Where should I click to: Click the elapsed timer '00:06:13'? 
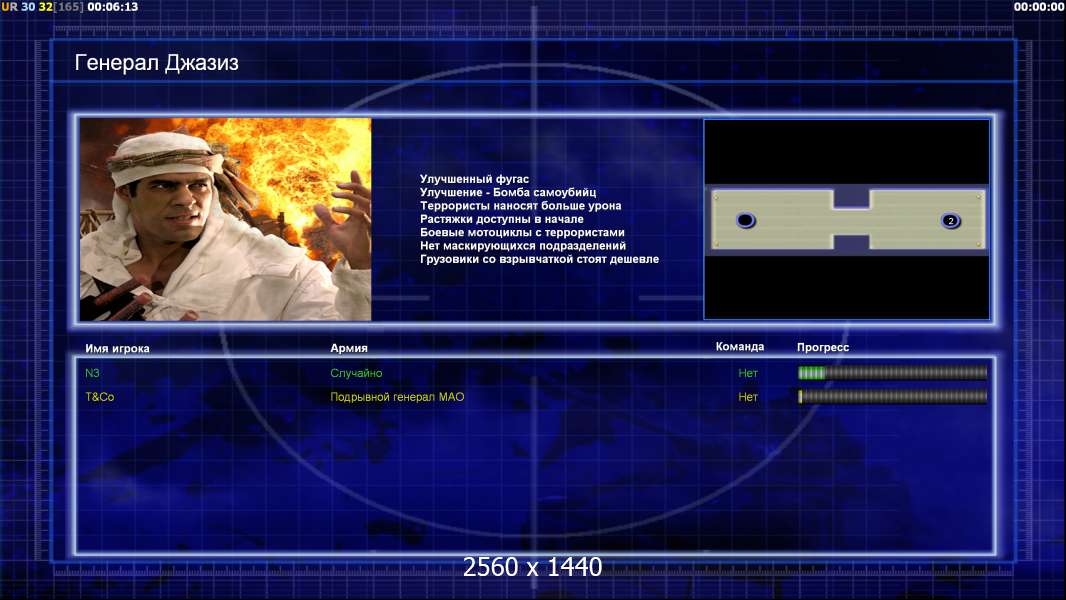pyautogui.click(x=112, y=7)
